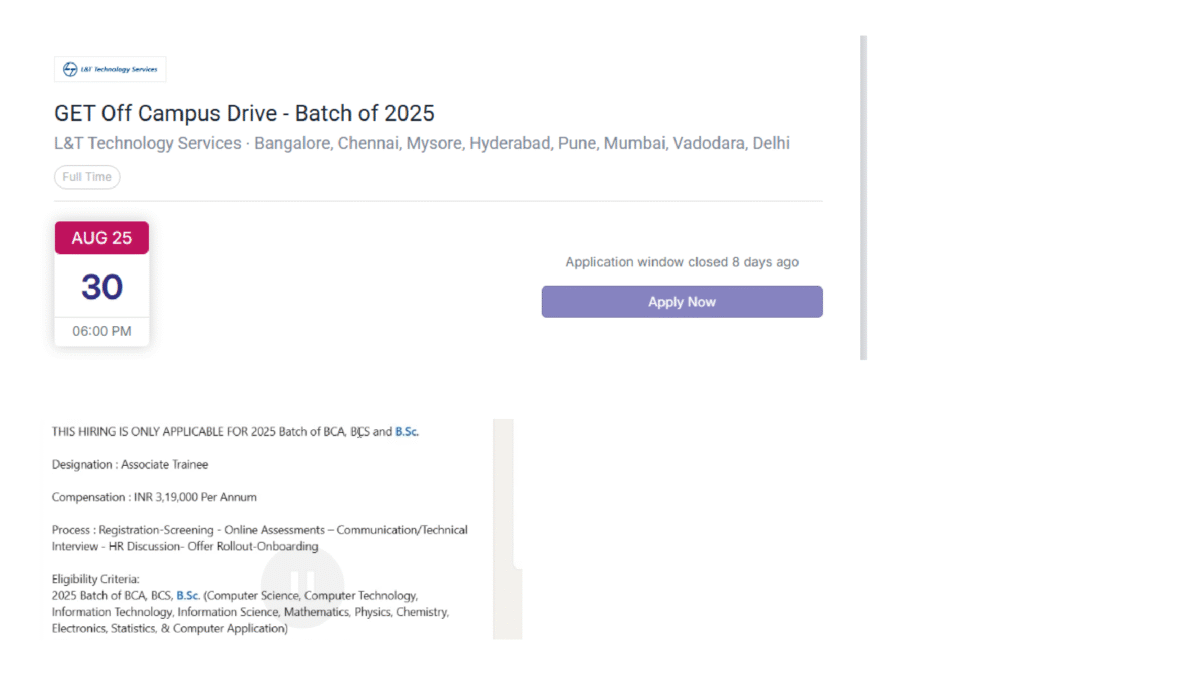Click the 06:00 PM time label
Screen dimensions: 1200x675
(x=102, y=331)
